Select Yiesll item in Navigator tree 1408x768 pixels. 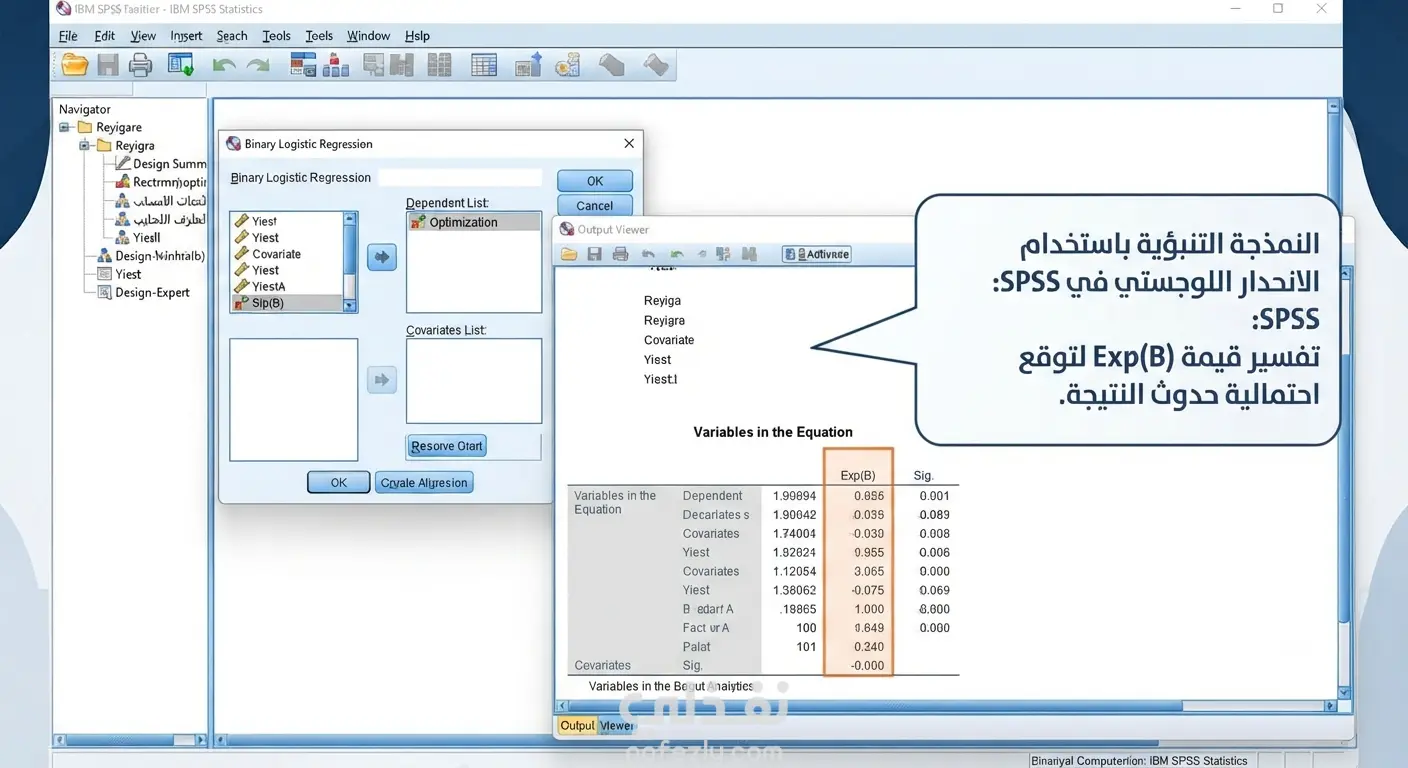pyautogui.click(x=147, y=238)
